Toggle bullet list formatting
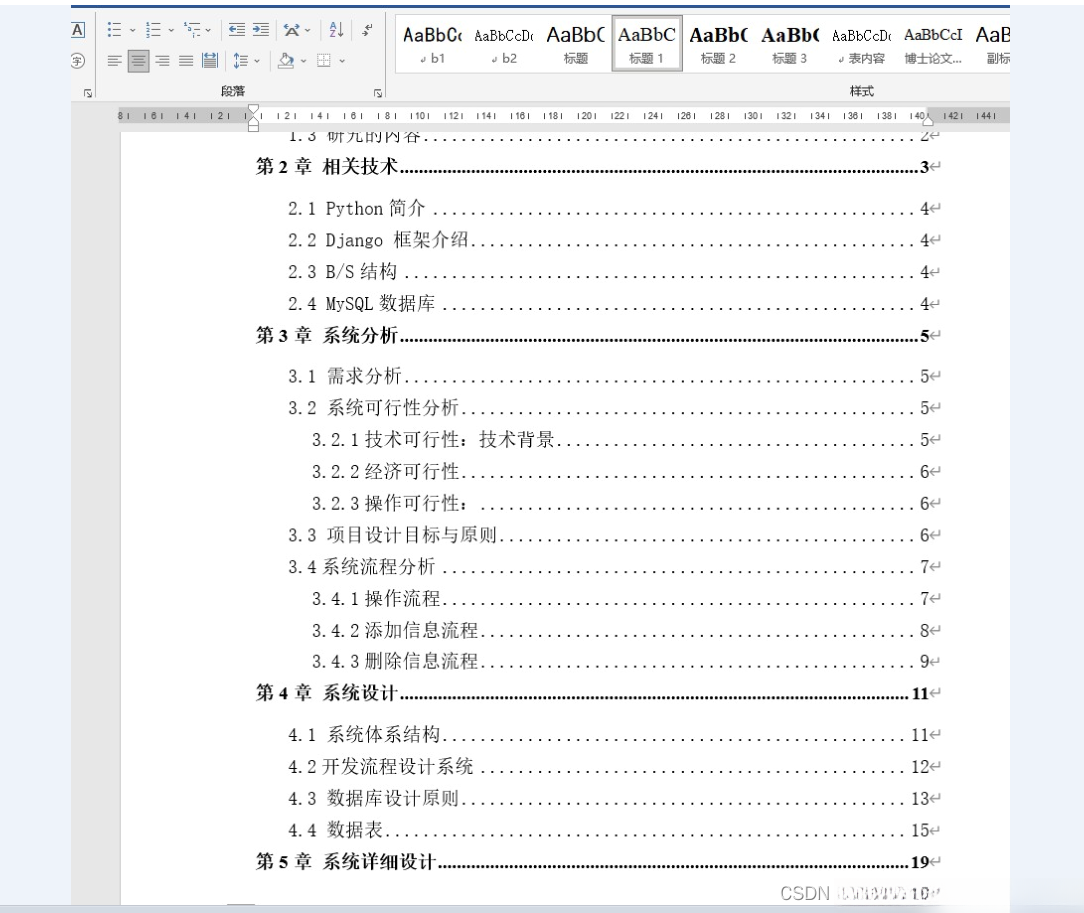The image size is (1084, 913). click(116, 31)
